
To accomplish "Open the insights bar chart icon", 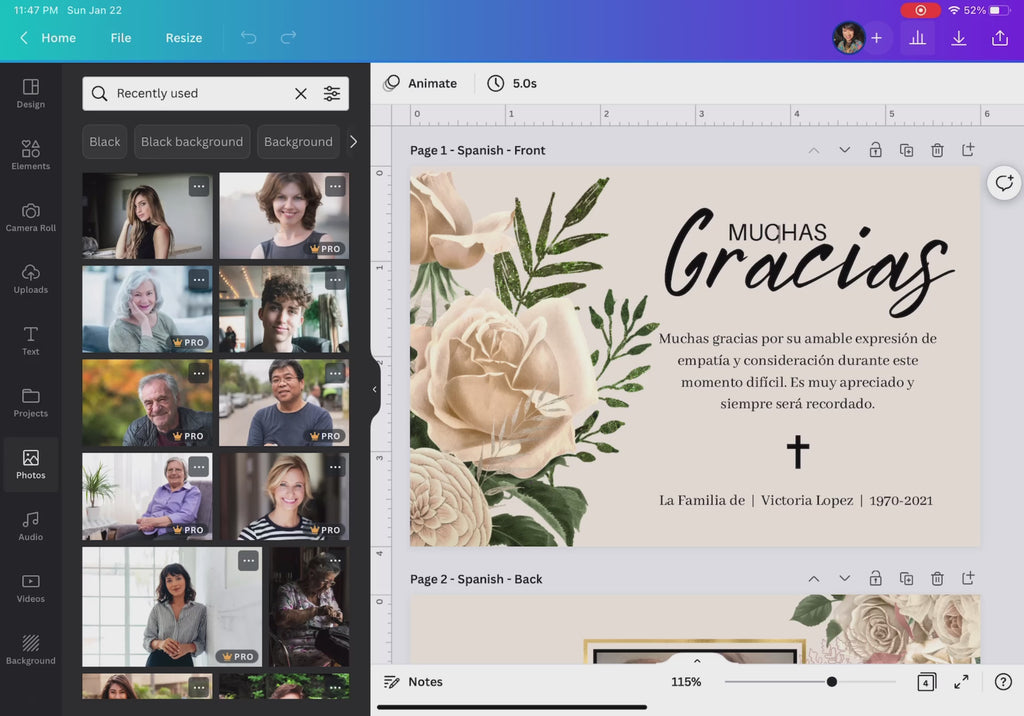I will click(x=918, y=38).
